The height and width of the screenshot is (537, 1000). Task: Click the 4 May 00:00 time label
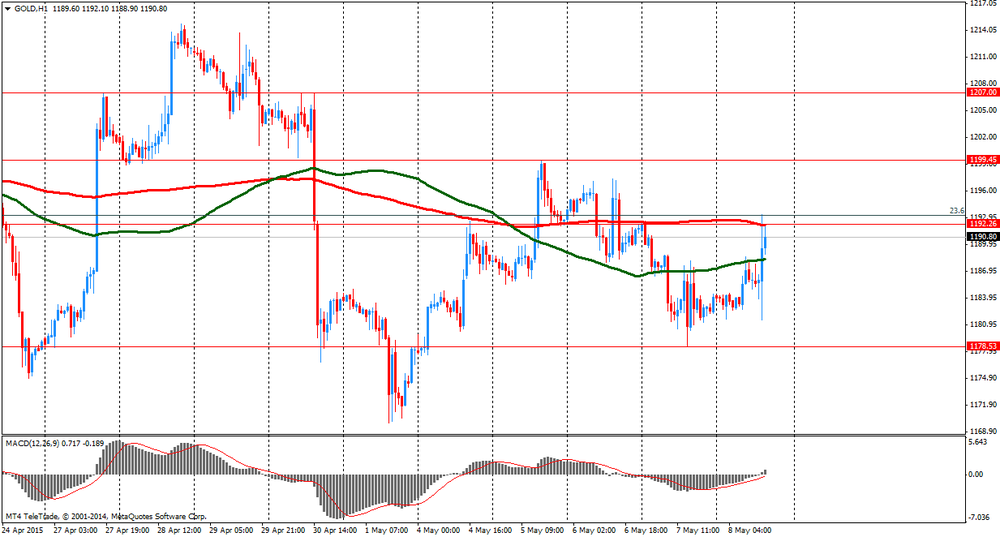pyautogui.click(x=439, y=530)
